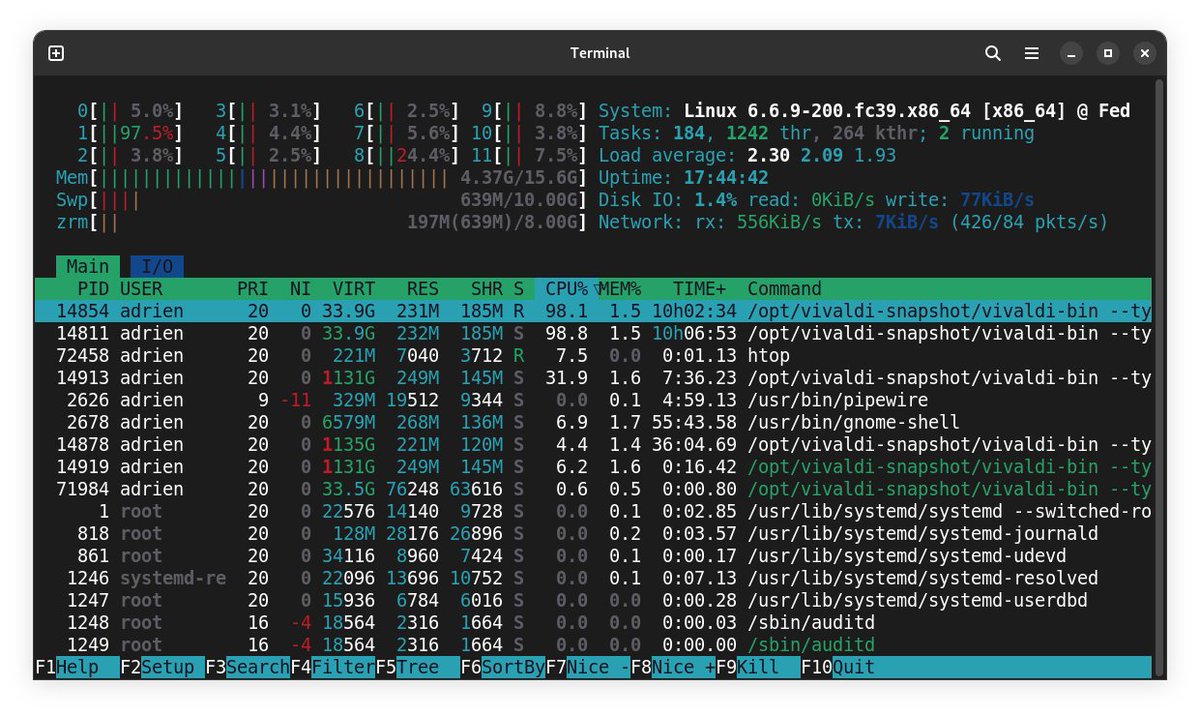
Task: Select the systemd-resolved process row
Action: 593,578
